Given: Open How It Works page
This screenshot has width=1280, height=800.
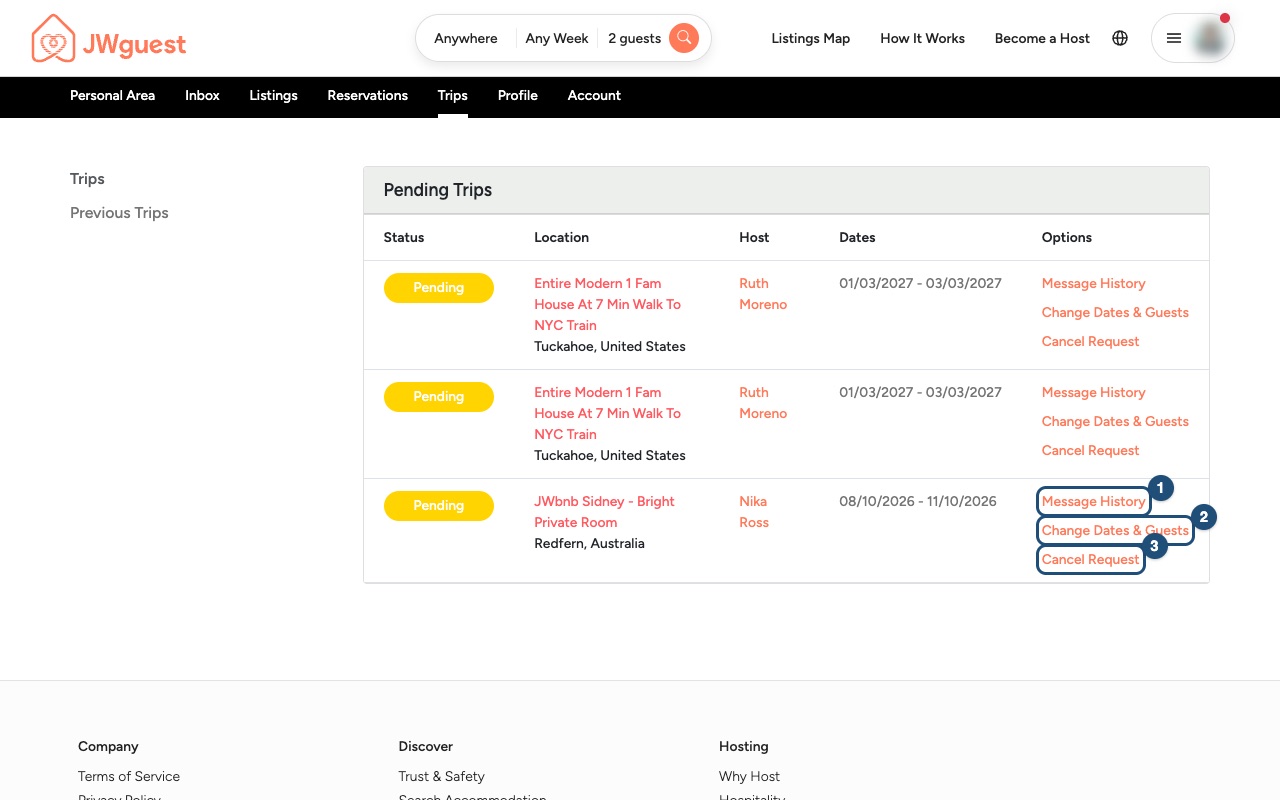Looking at the screenshot, I should pyautogui.click(x=922, y=38).
